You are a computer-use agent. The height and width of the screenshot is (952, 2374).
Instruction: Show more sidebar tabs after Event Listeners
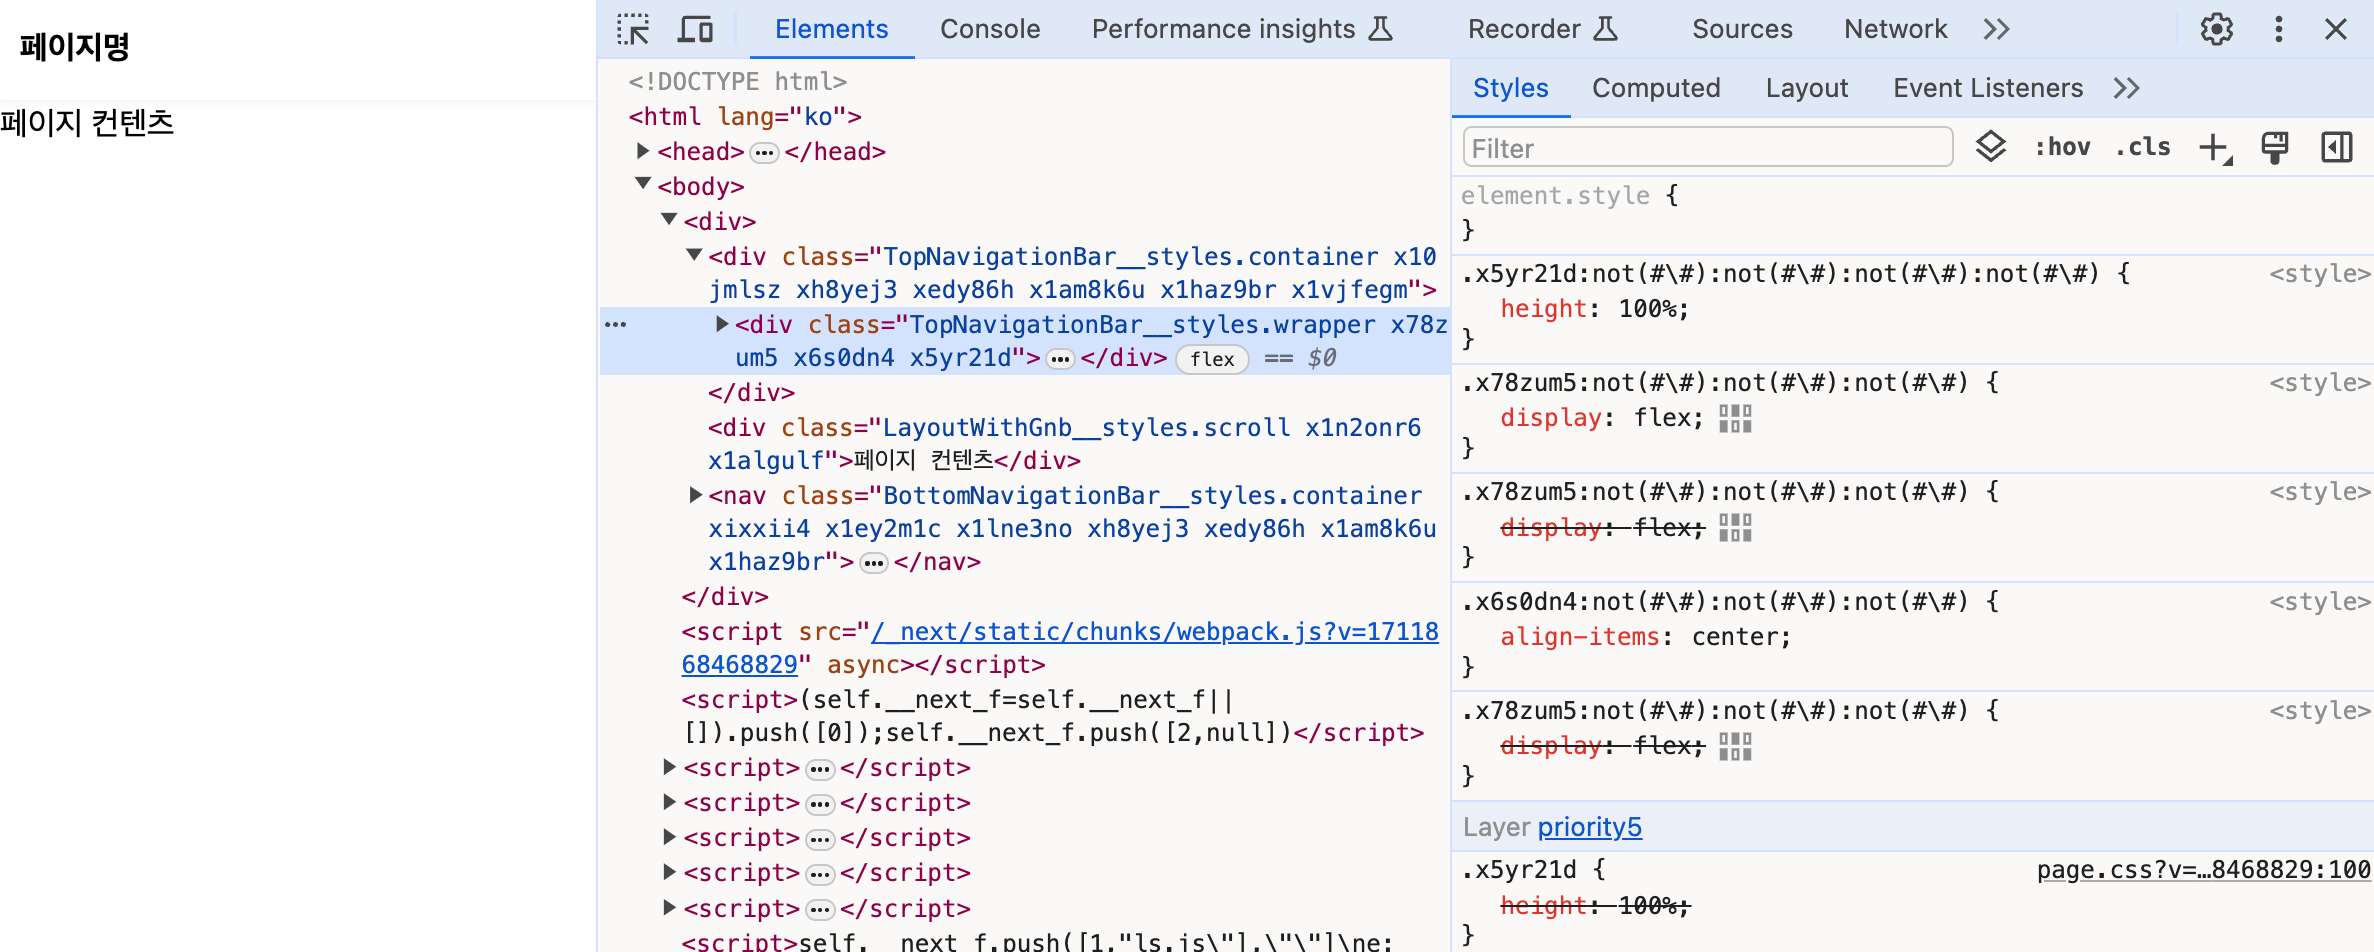click(2126, 88)
